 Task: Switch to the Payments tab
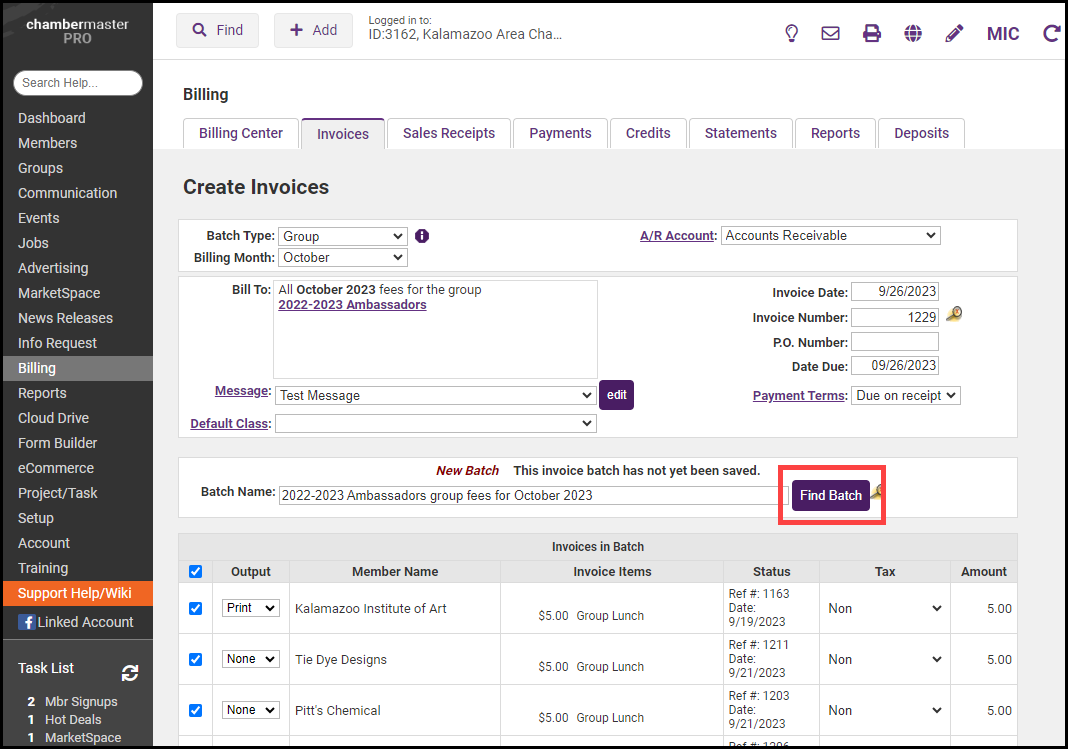tap(560, 133)
